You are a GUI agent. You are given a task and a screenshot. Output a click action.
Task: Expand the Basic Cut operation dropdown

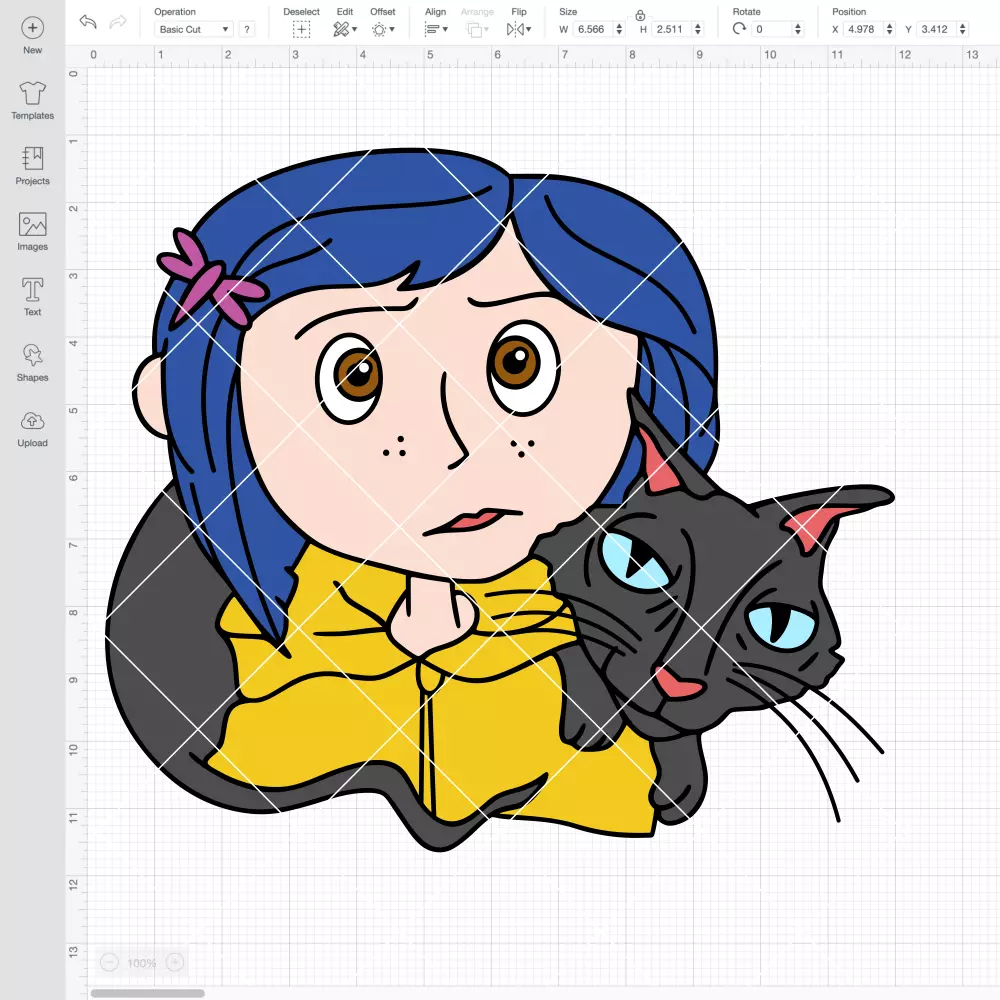194,29
